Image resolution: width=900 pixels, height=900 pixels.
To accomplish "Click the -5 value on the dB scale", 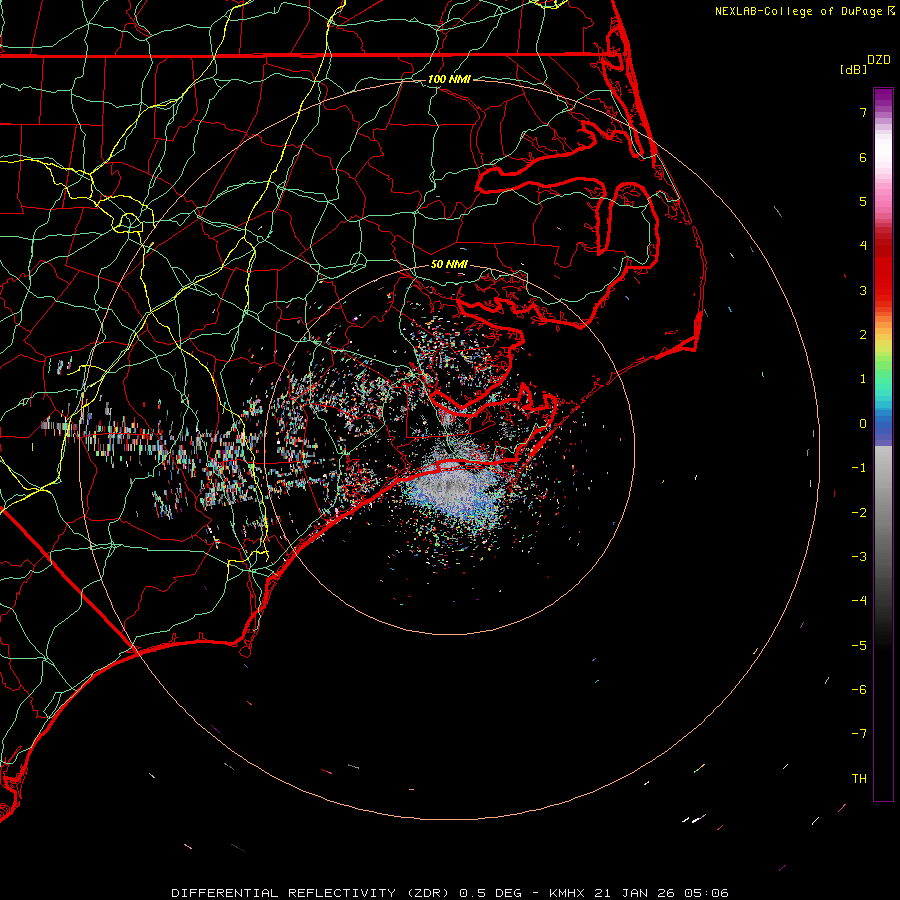I will 858,646.
